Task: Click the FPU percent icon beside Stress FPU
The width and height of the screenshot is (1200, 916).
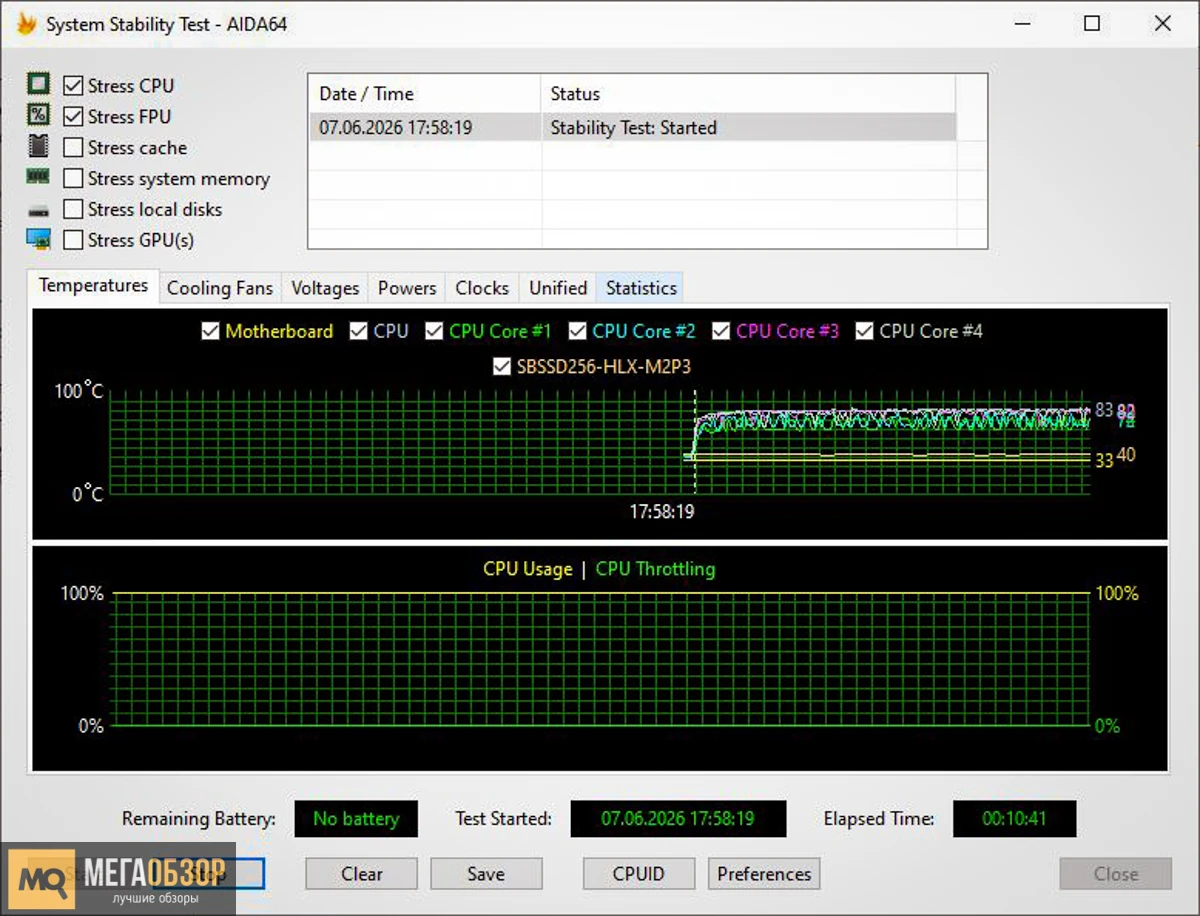Action: (x=38, y=116)
